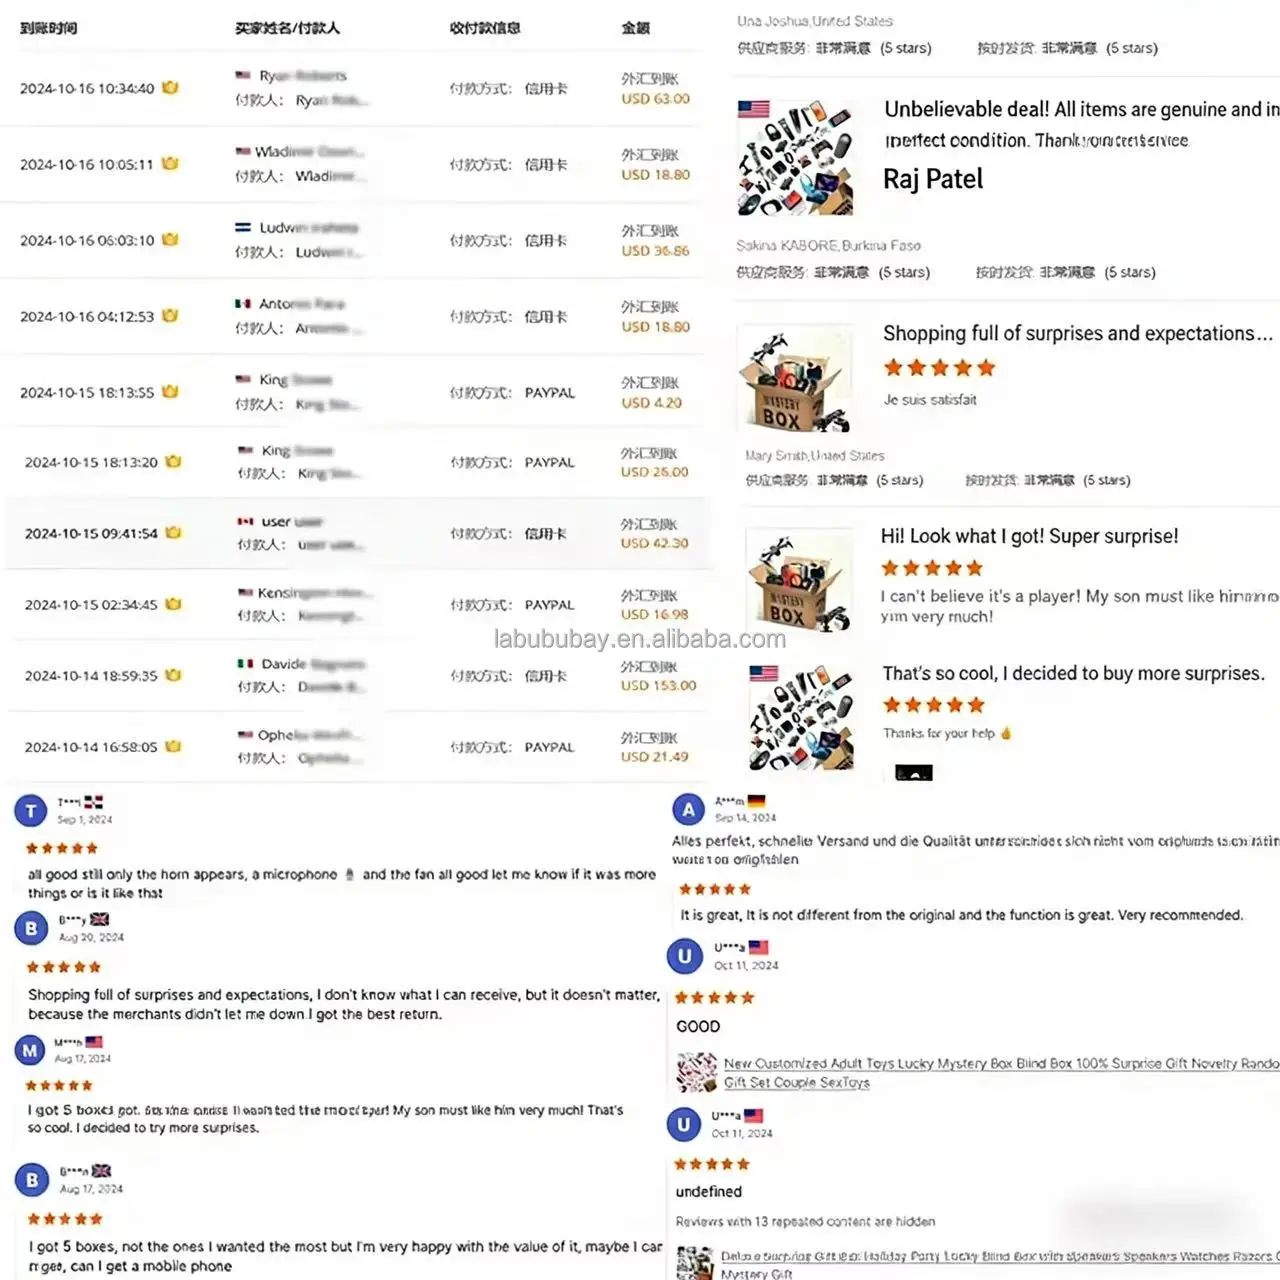Image resolution: width=1280 pixels, height=1280 pixels.
Task: Click the gold badge beside 2024-10-16 10:34:40
Action: point(170,88)
